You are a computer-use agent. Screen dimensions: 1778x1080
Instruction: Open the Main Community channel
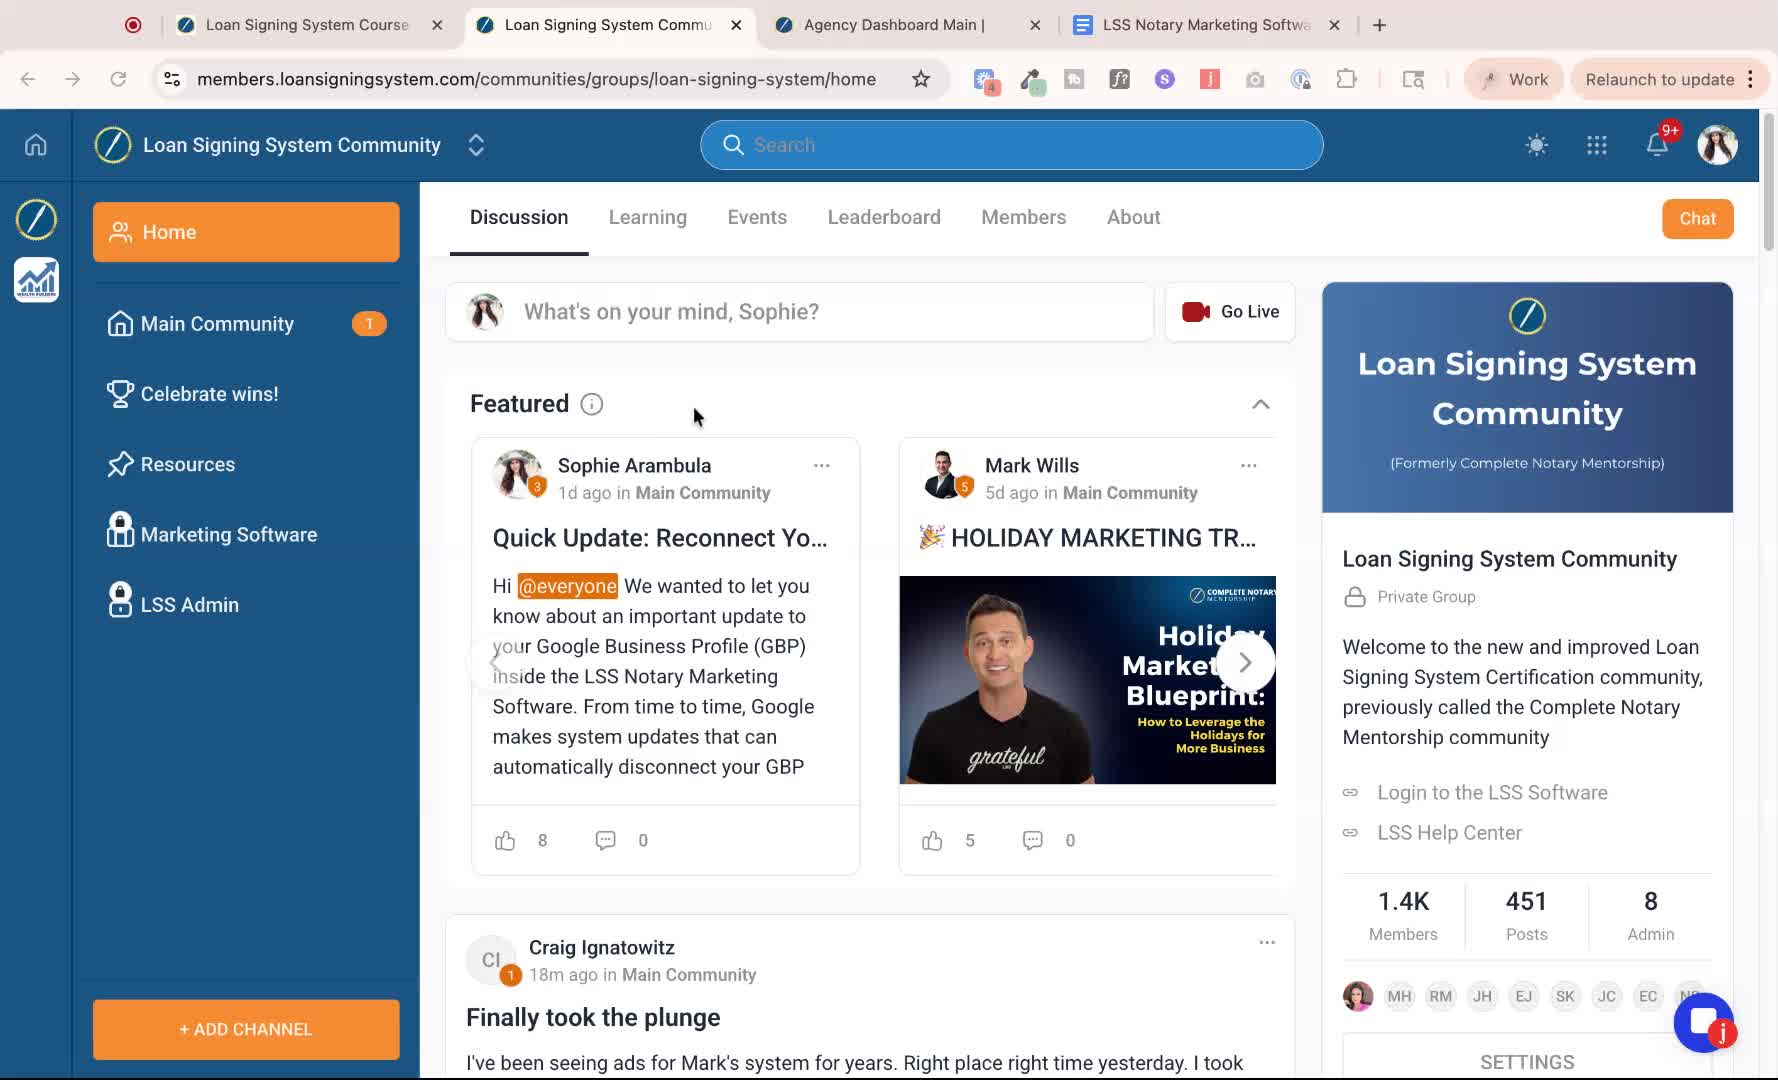(246, 324)
